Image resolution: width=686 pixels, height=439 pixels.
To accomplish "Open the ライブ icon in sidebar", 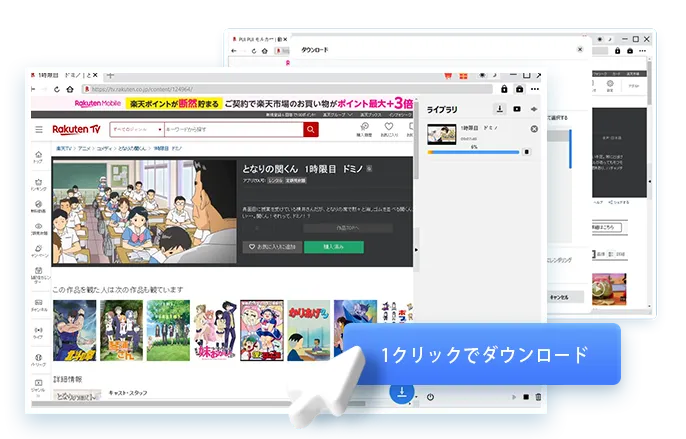I will (38, 333).
